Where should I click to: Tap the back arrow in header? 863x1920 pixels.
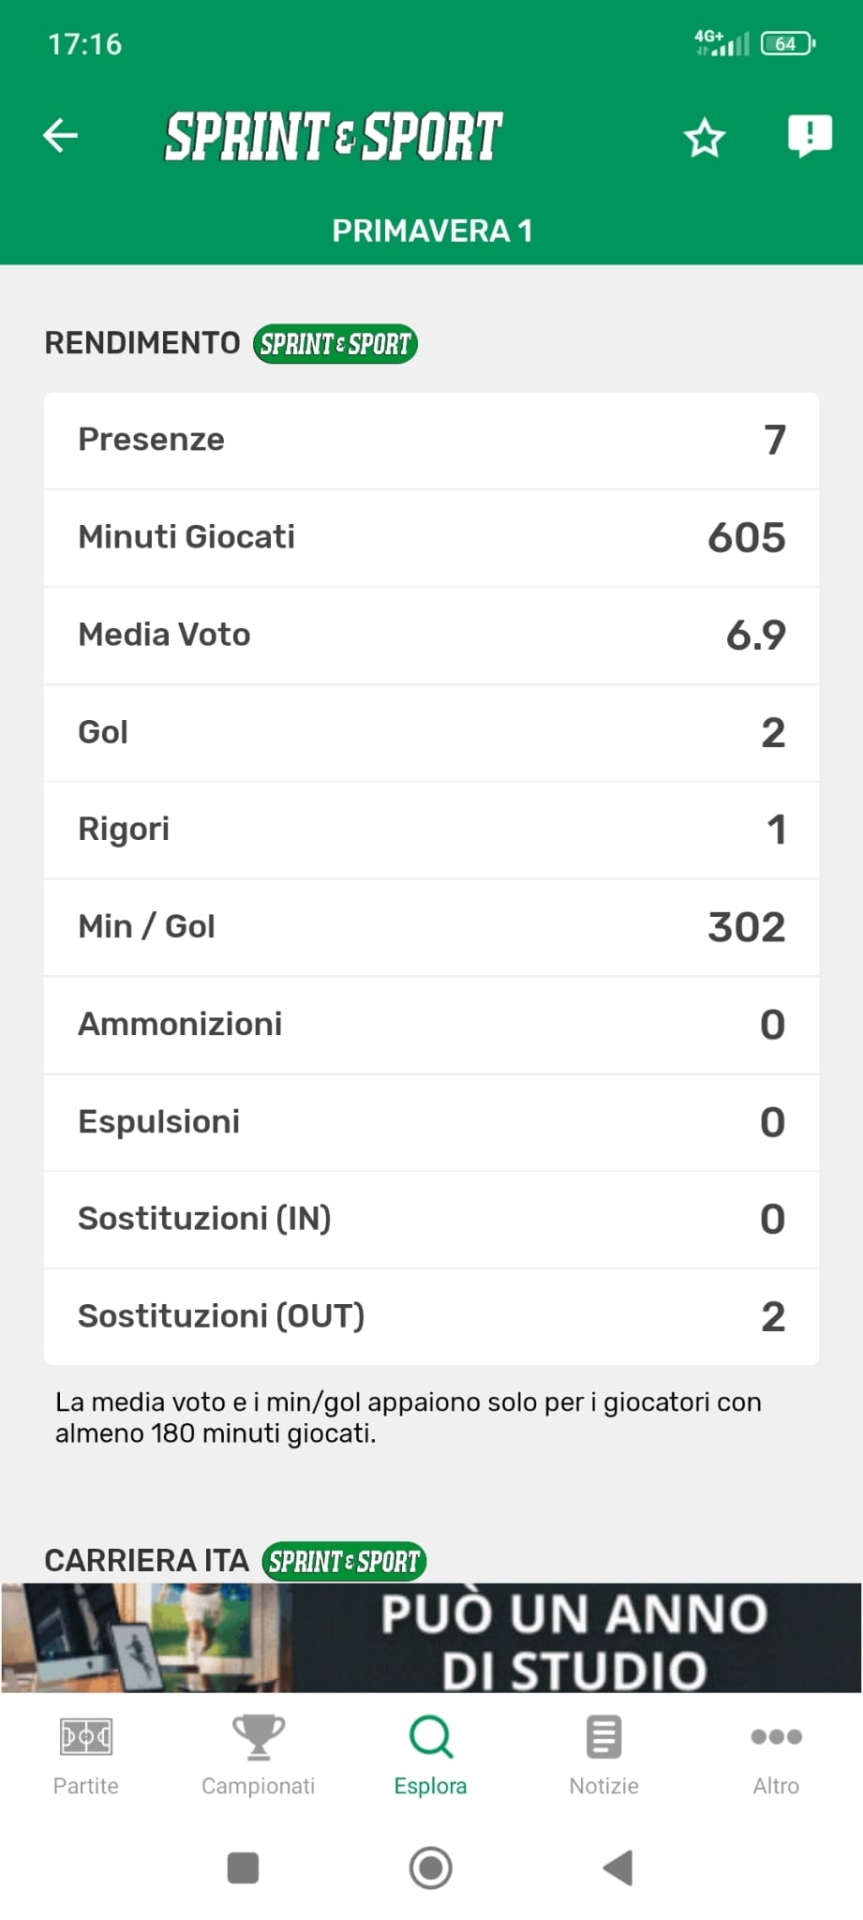click(x=61, y=135)
